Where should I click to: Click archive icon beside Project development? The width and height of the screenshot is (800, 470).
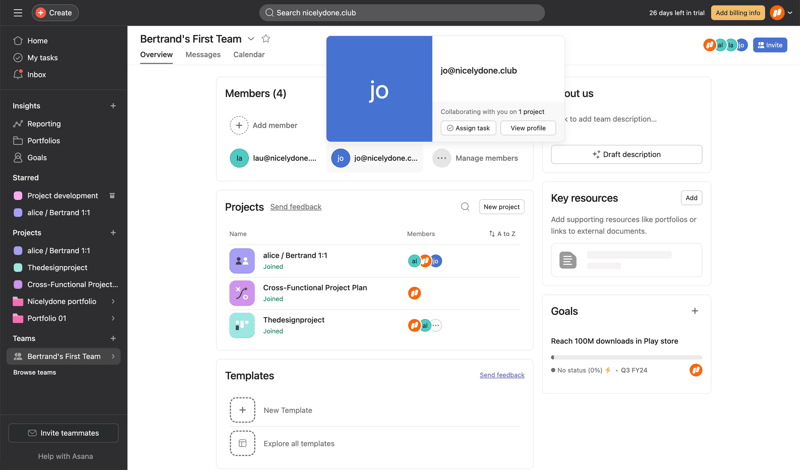[x=112, y=195]
